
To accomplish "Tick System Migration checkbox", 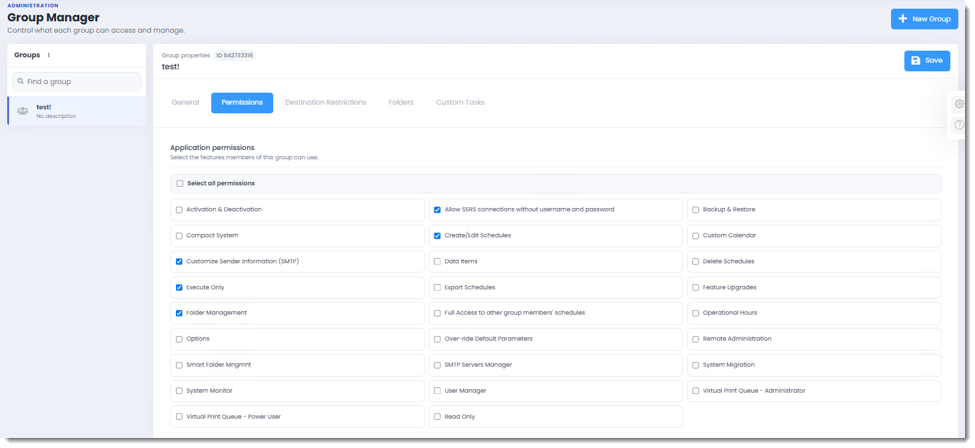I will [x=696, y=365].
